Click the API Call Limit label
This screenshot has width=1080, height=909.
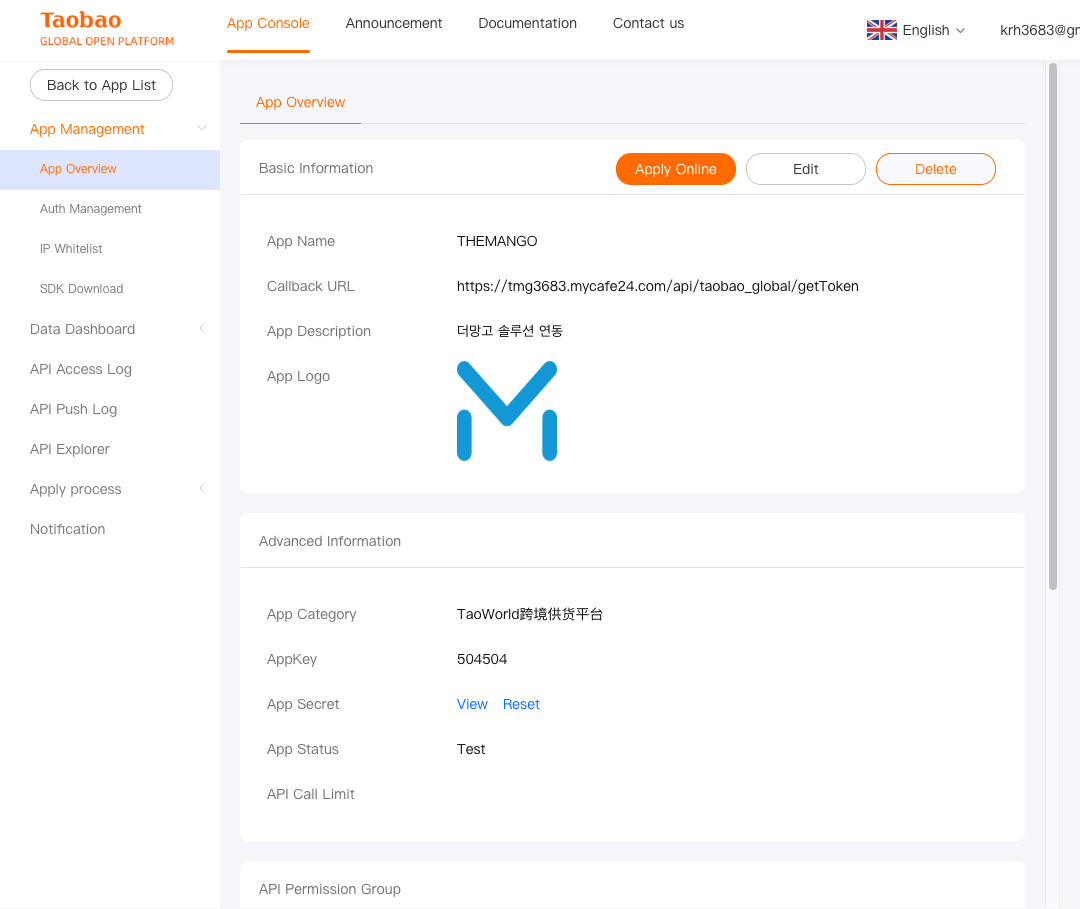tap(310, 794)
